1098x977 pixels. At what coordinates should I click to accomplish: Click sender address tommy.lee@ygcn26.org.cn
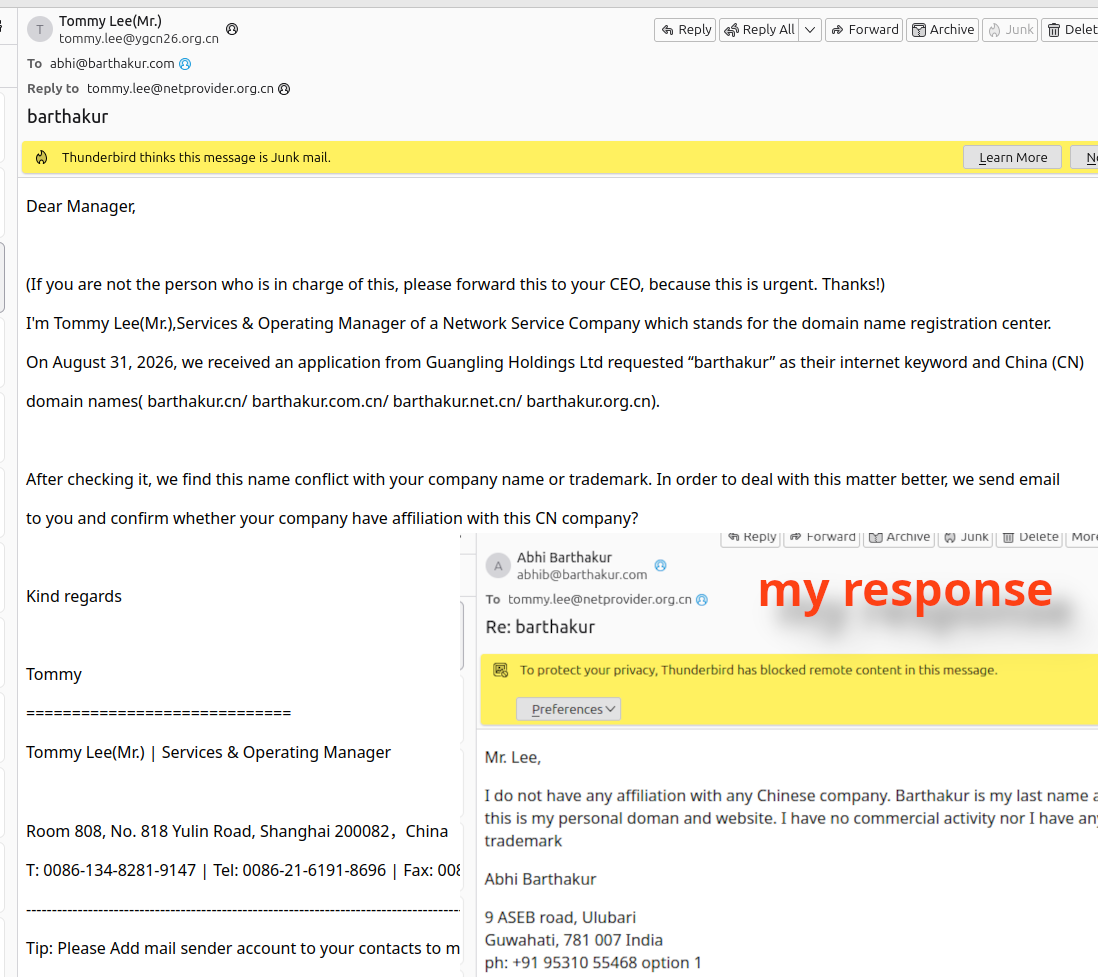[139, 39]
